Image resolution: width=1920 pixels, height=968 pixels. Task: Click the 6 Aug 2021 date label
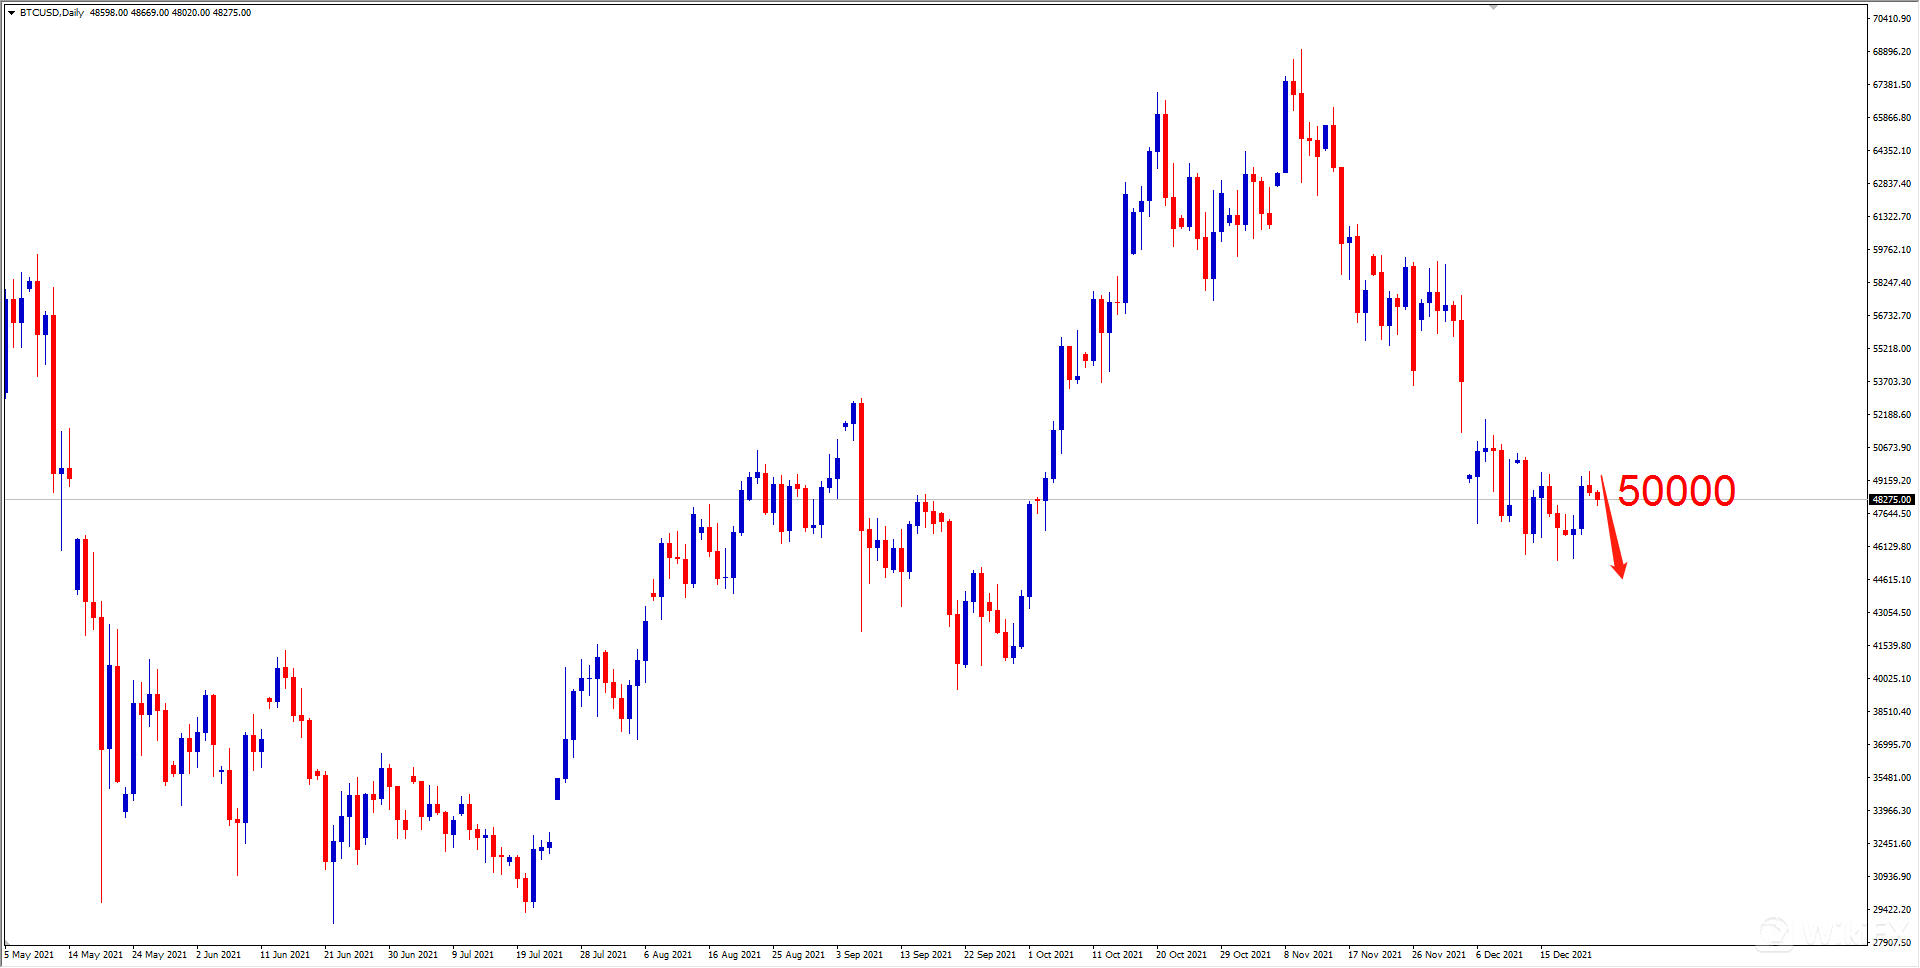click(x=667, y=955)
